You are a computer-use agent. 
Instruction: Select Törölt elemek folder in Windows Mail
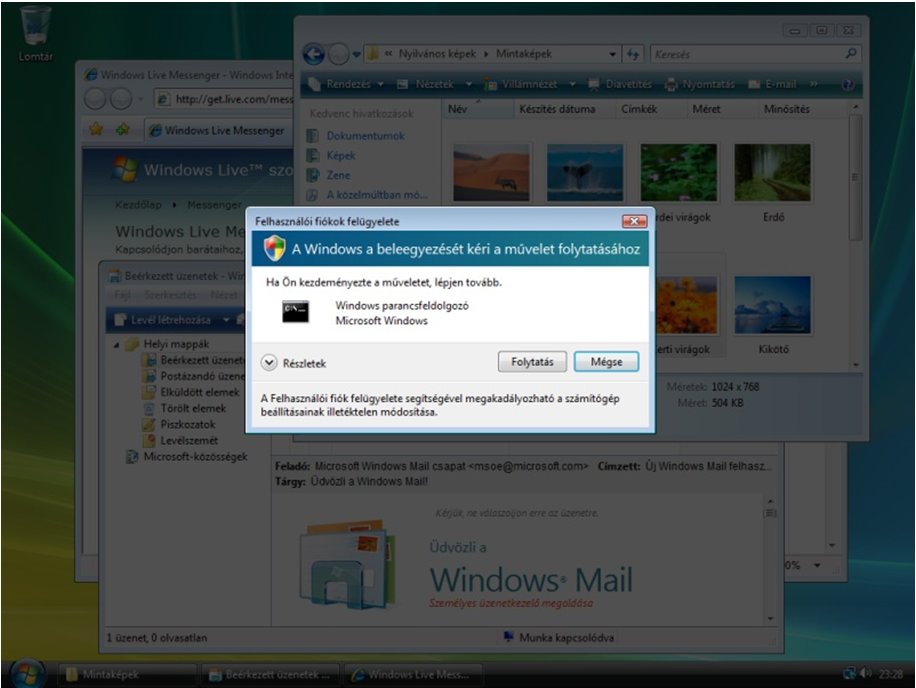point(185,408)
